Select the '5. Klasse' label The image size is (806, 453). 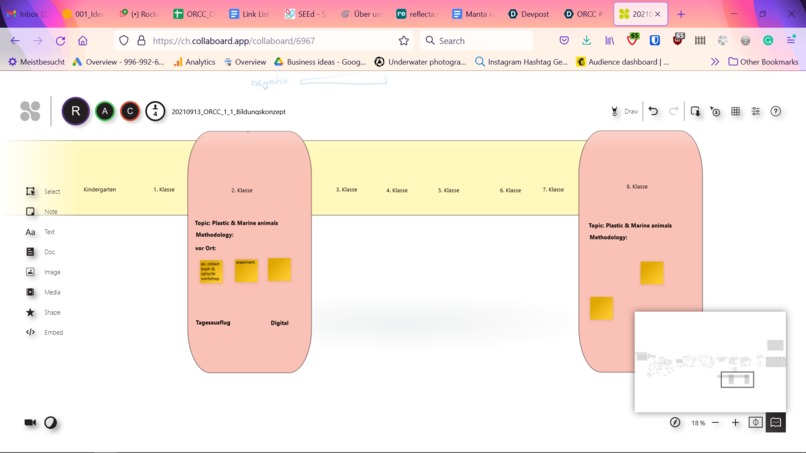click(x=449, y=190)
